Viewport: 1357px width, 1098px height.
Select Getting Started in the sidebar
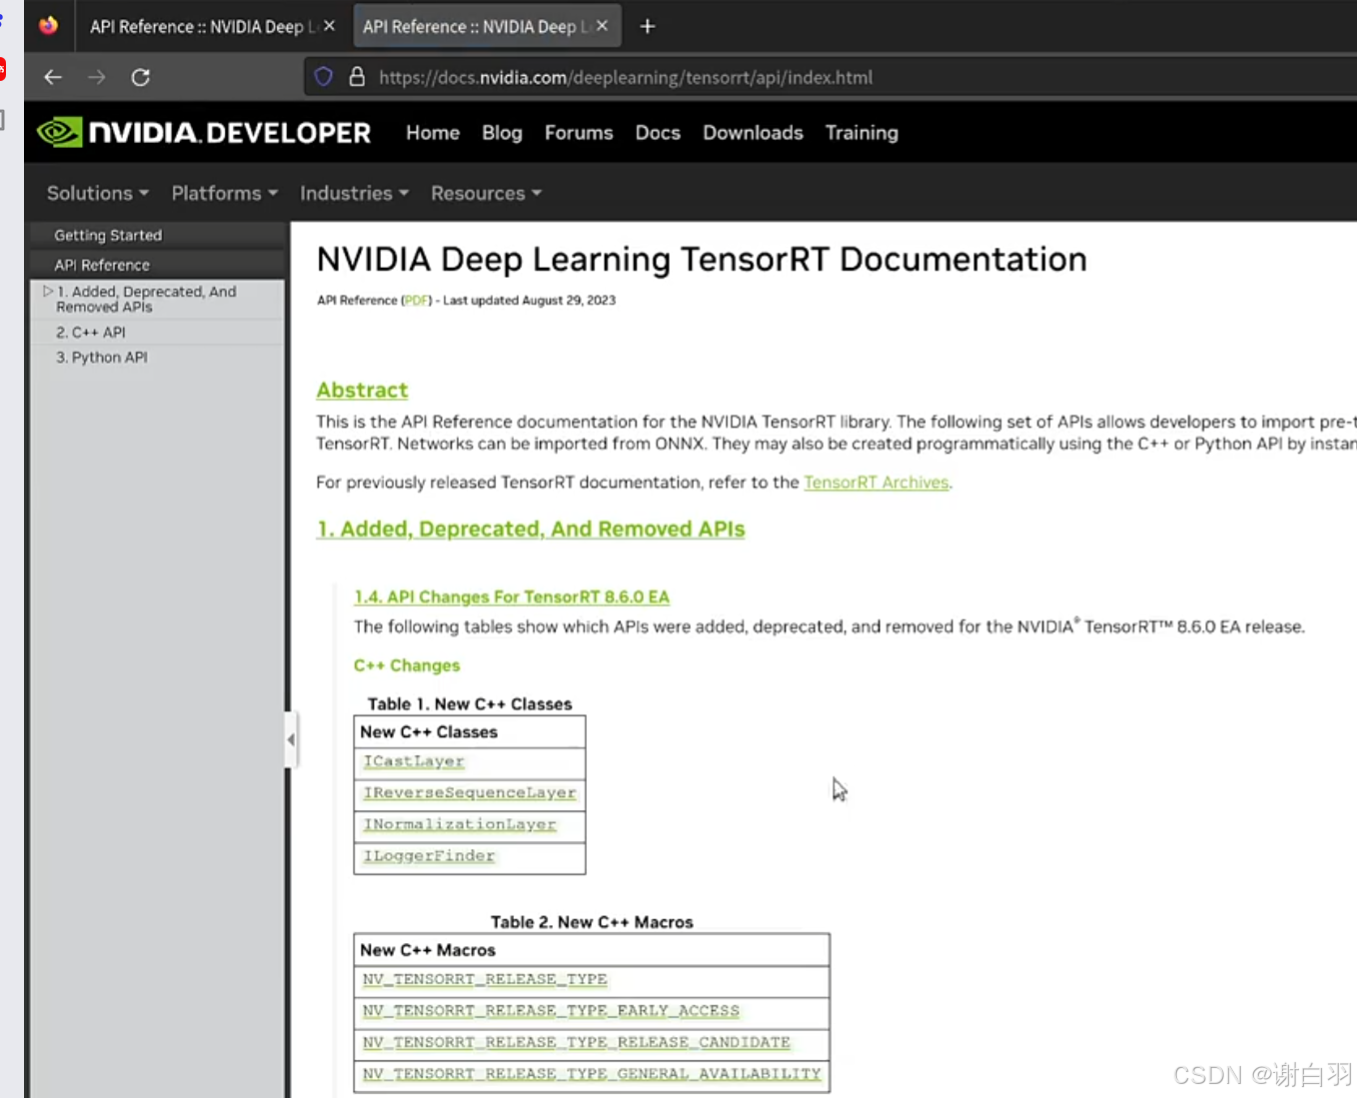click(108, 235)
